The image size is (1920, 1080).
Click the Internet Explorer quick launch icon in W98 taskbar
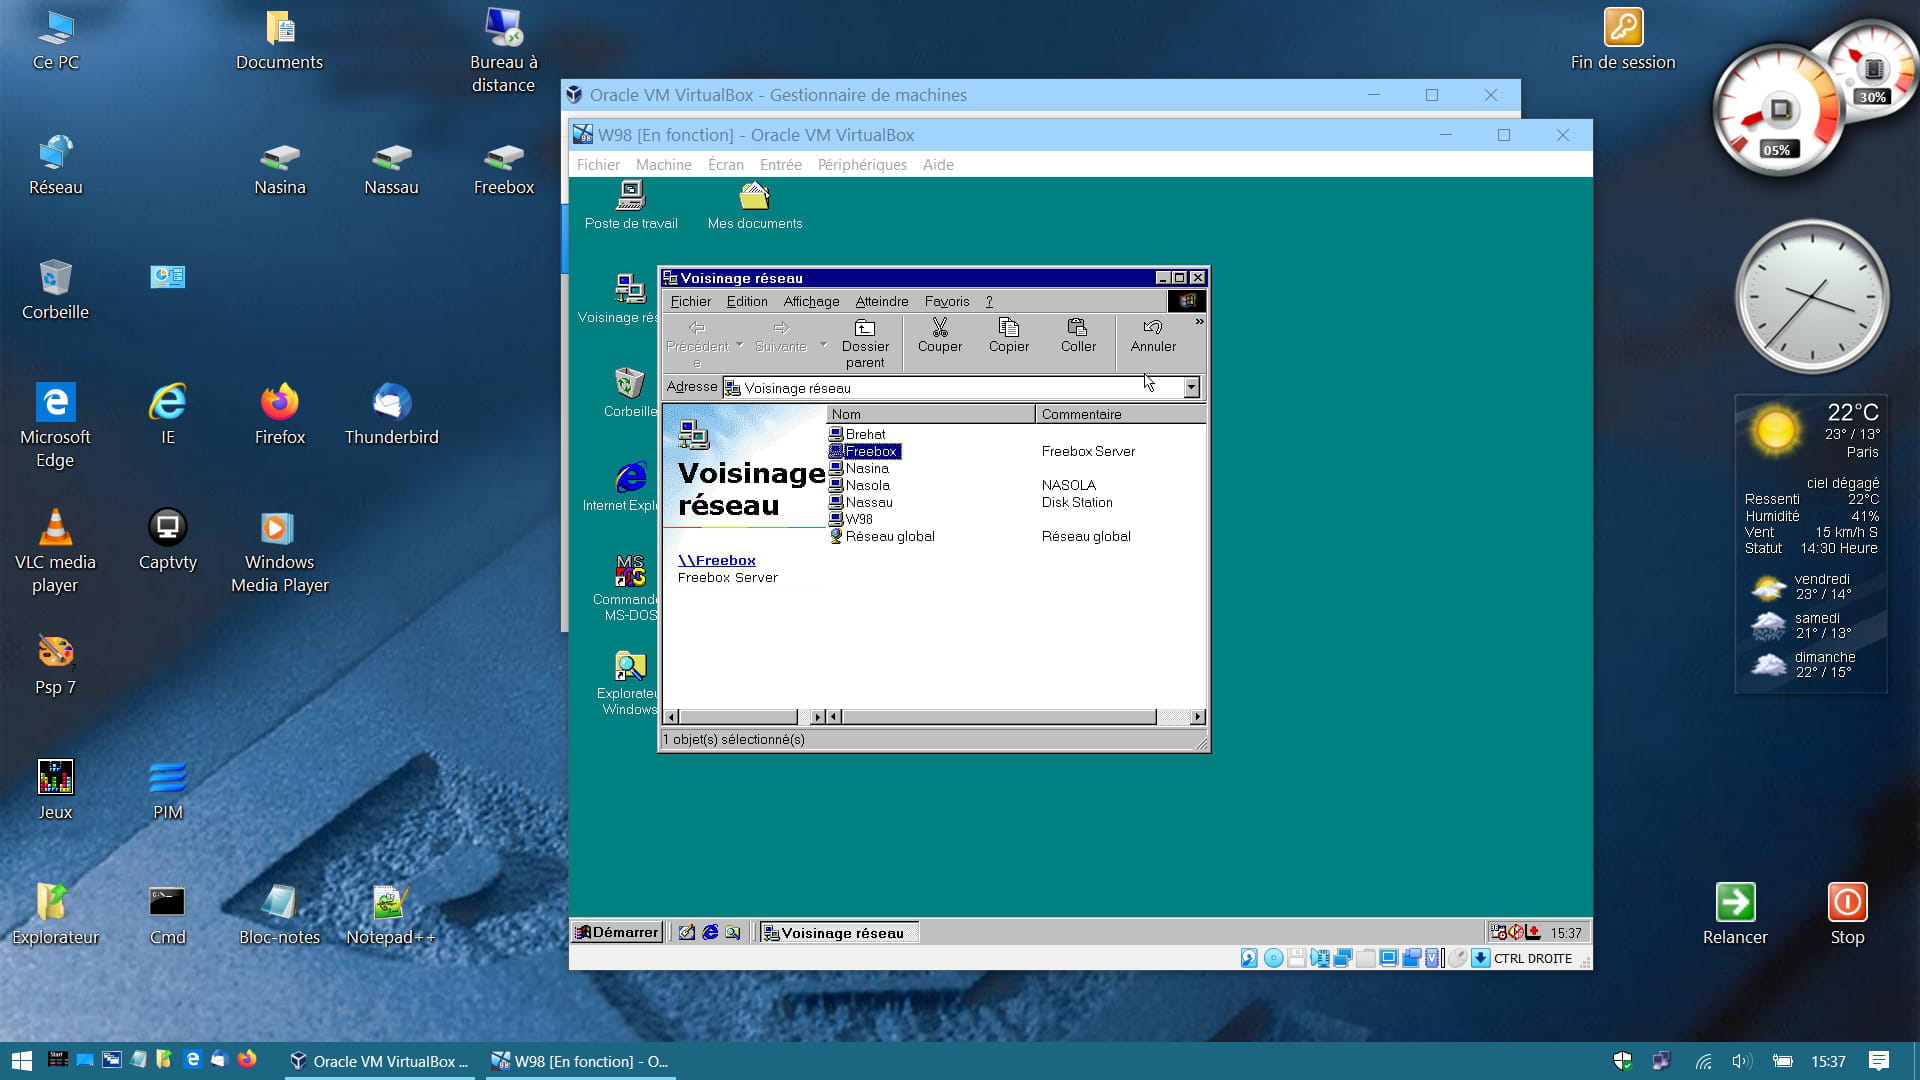point(710,932)
